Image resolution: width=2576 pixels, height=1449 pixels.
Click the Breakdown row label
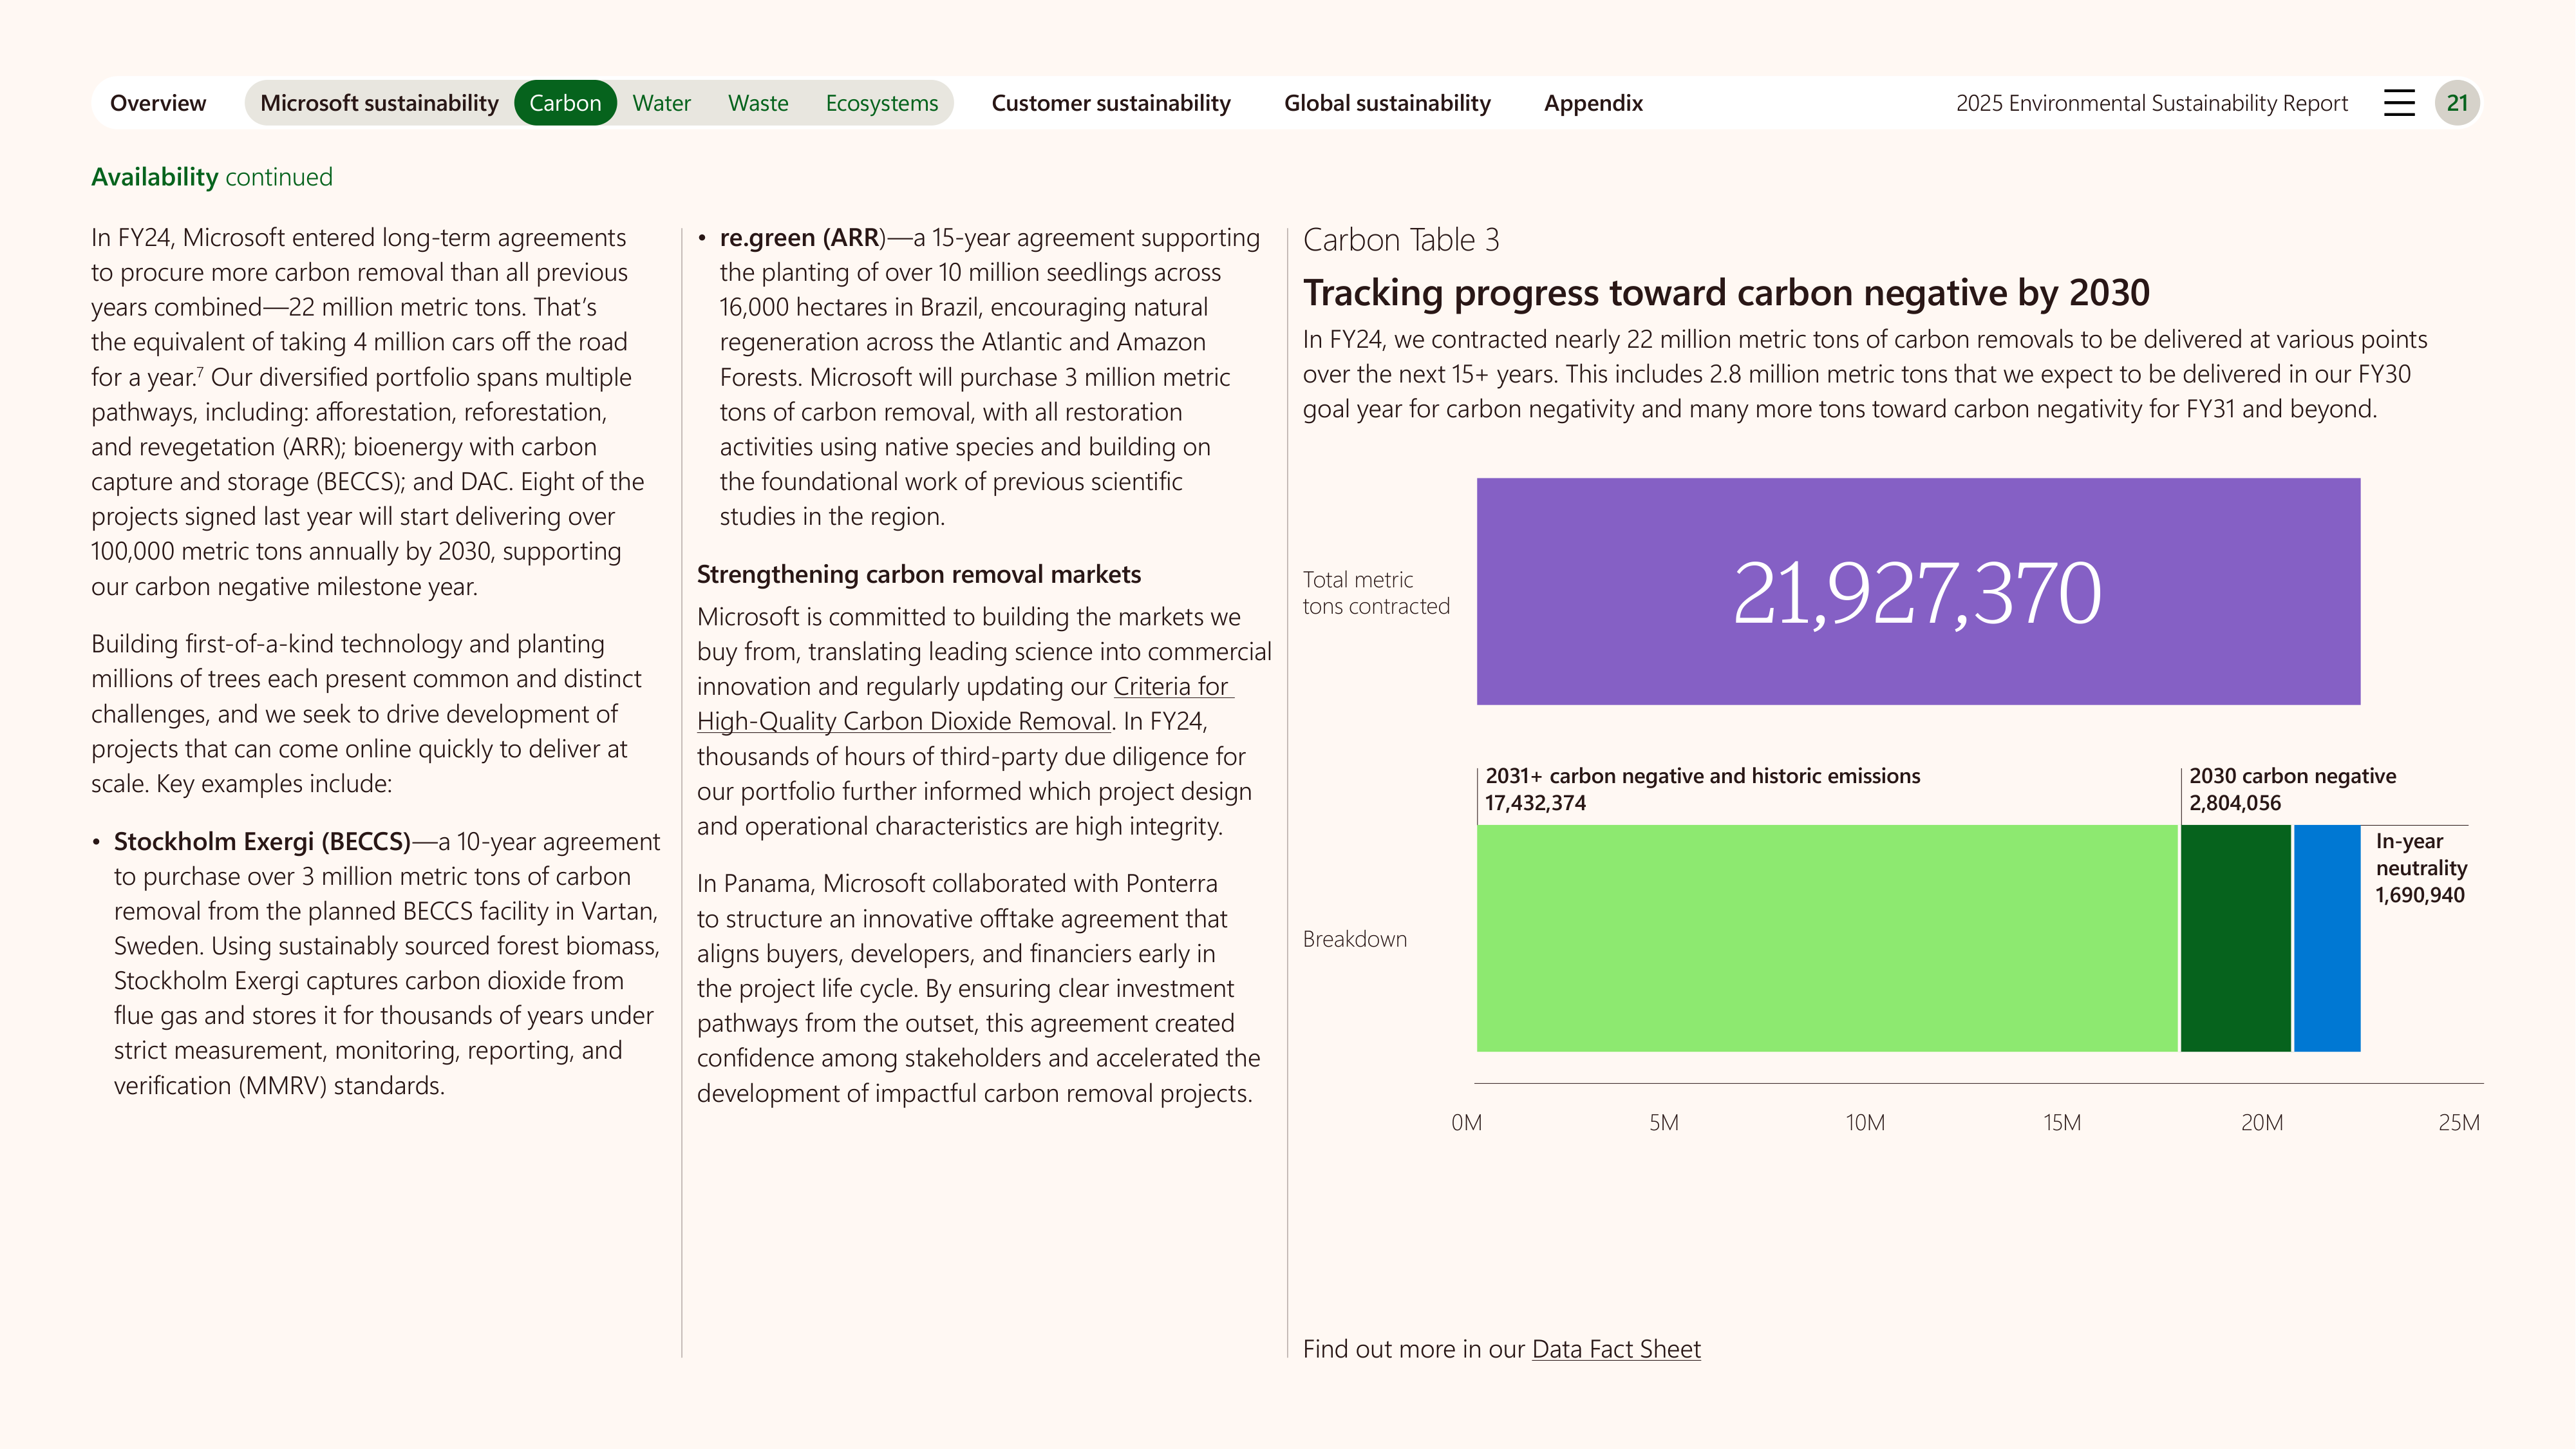click(1355, 939)
